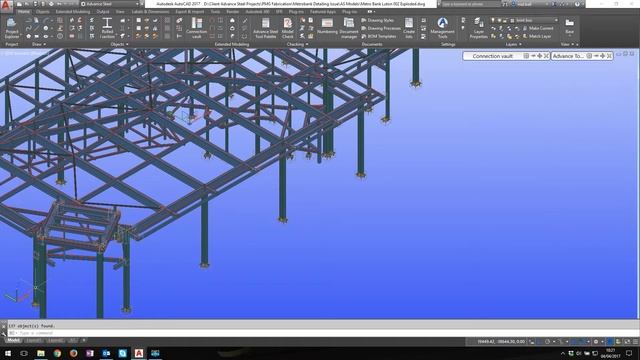
Task: Switch to the Tools ribbon tab
Action: point(215,12)
